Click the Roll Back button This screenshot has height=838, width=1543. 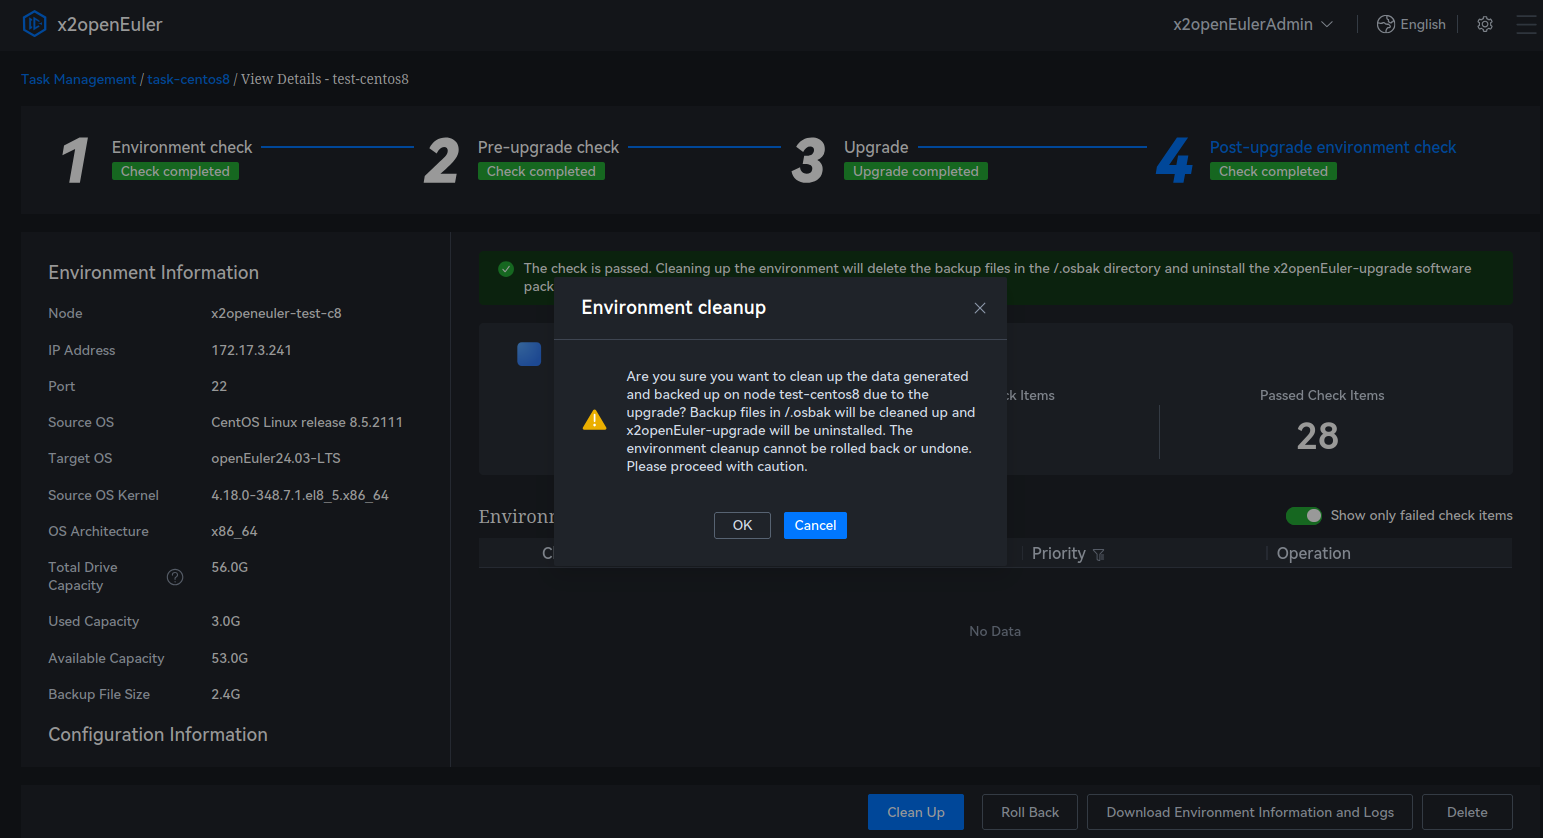point(1029,812)
